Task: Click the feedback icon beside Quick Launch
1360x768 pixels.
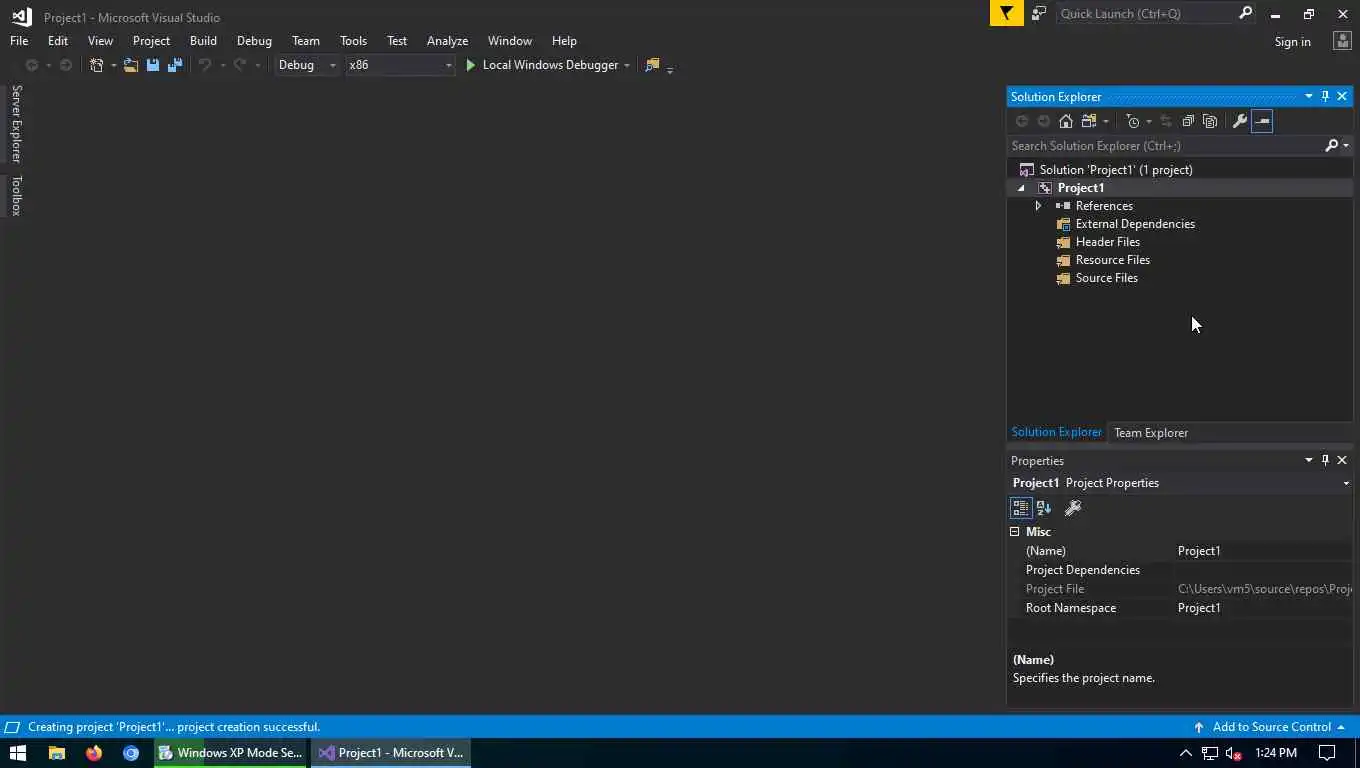Action: (1039, 13)
